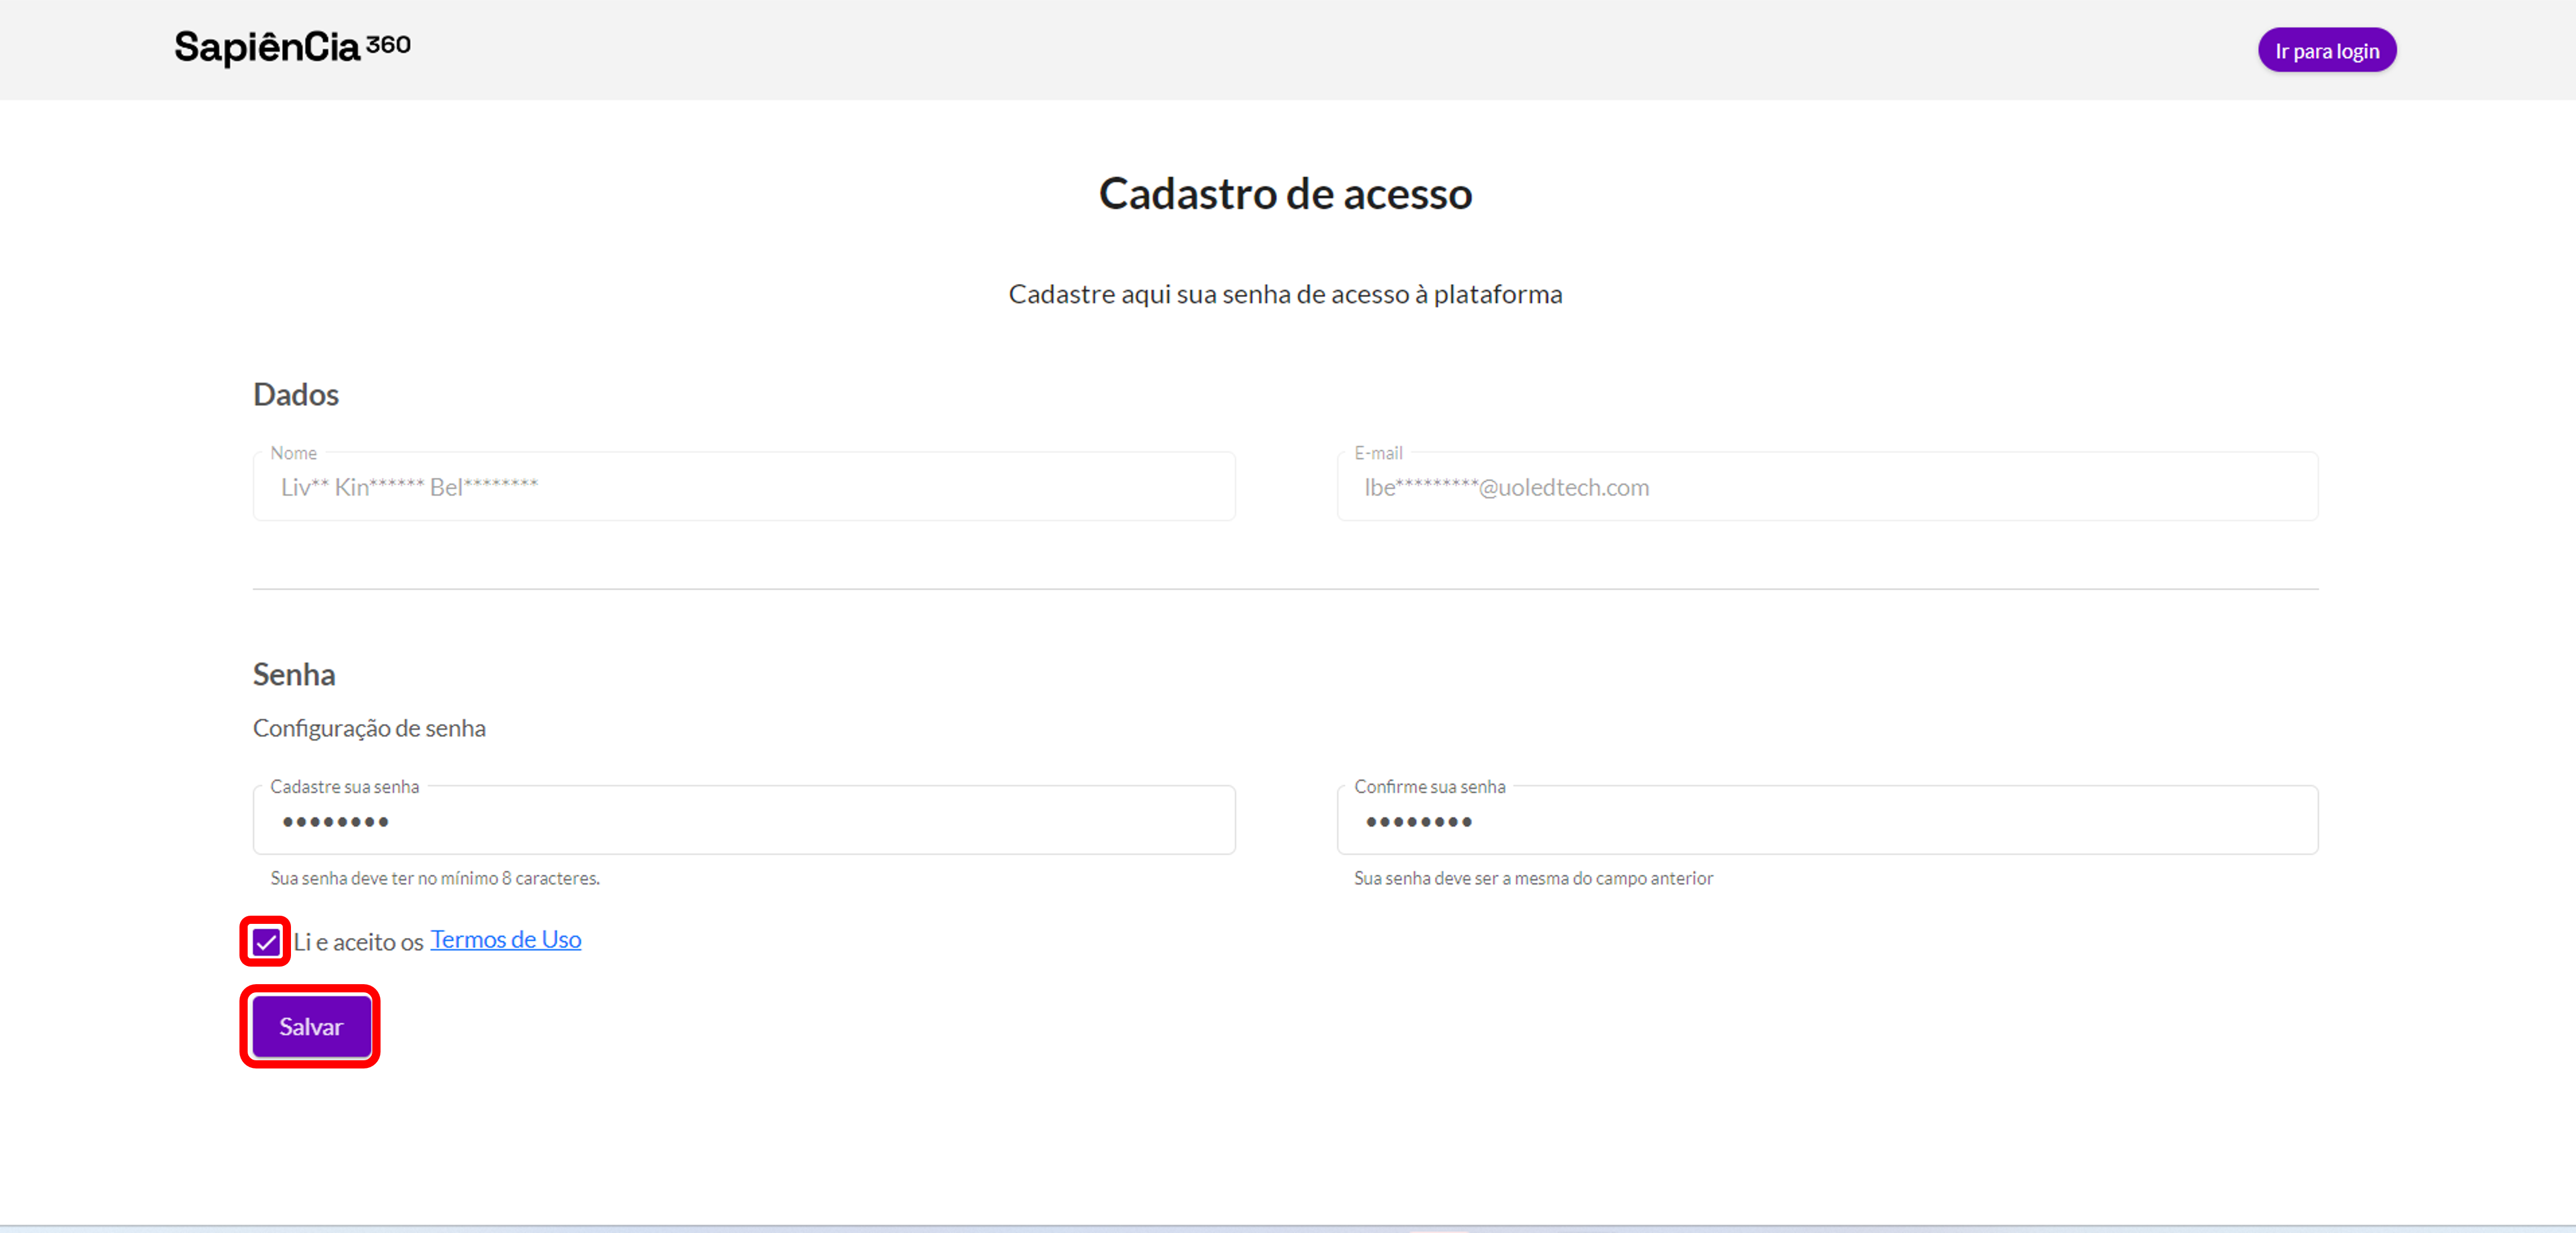This screenshot has width=2576, height=1233.
Task: Uncheck the Li e aceito os Termos checkbox
Action: [x=266, y=942]
